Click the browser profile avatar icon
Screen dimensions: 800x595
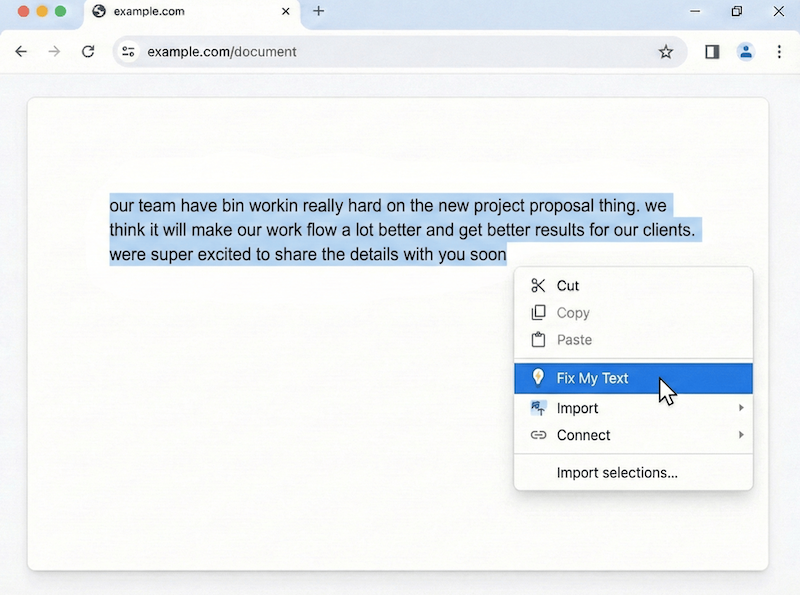pos(746,51)
